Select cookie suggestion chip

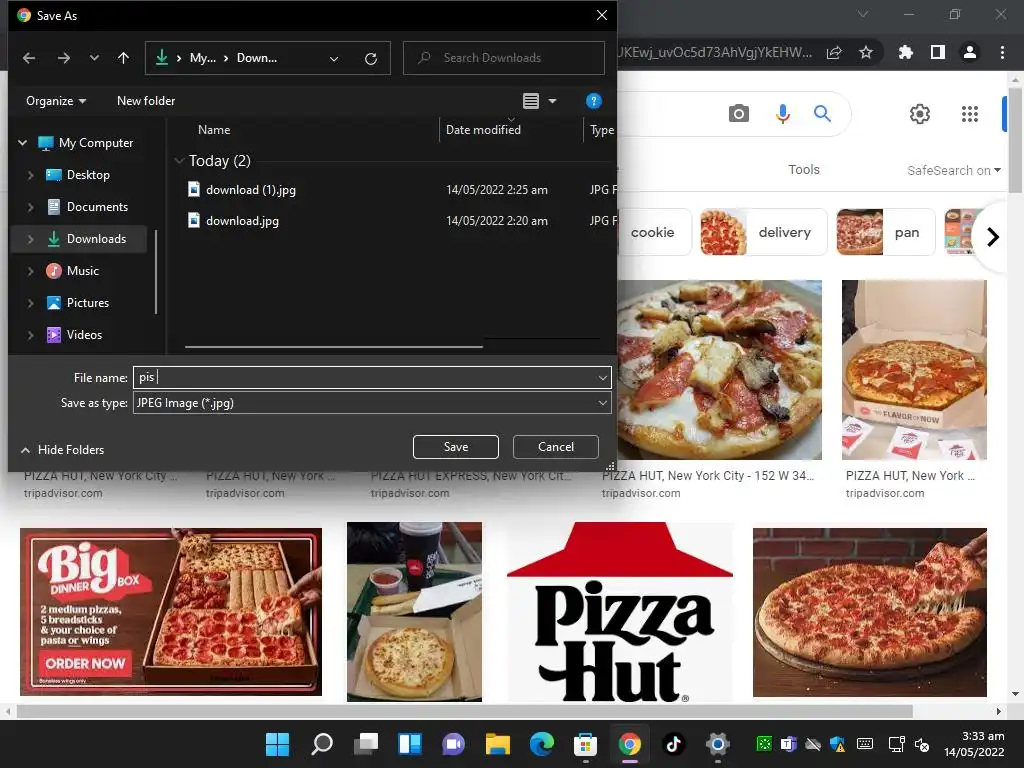[x=653, y=232]
